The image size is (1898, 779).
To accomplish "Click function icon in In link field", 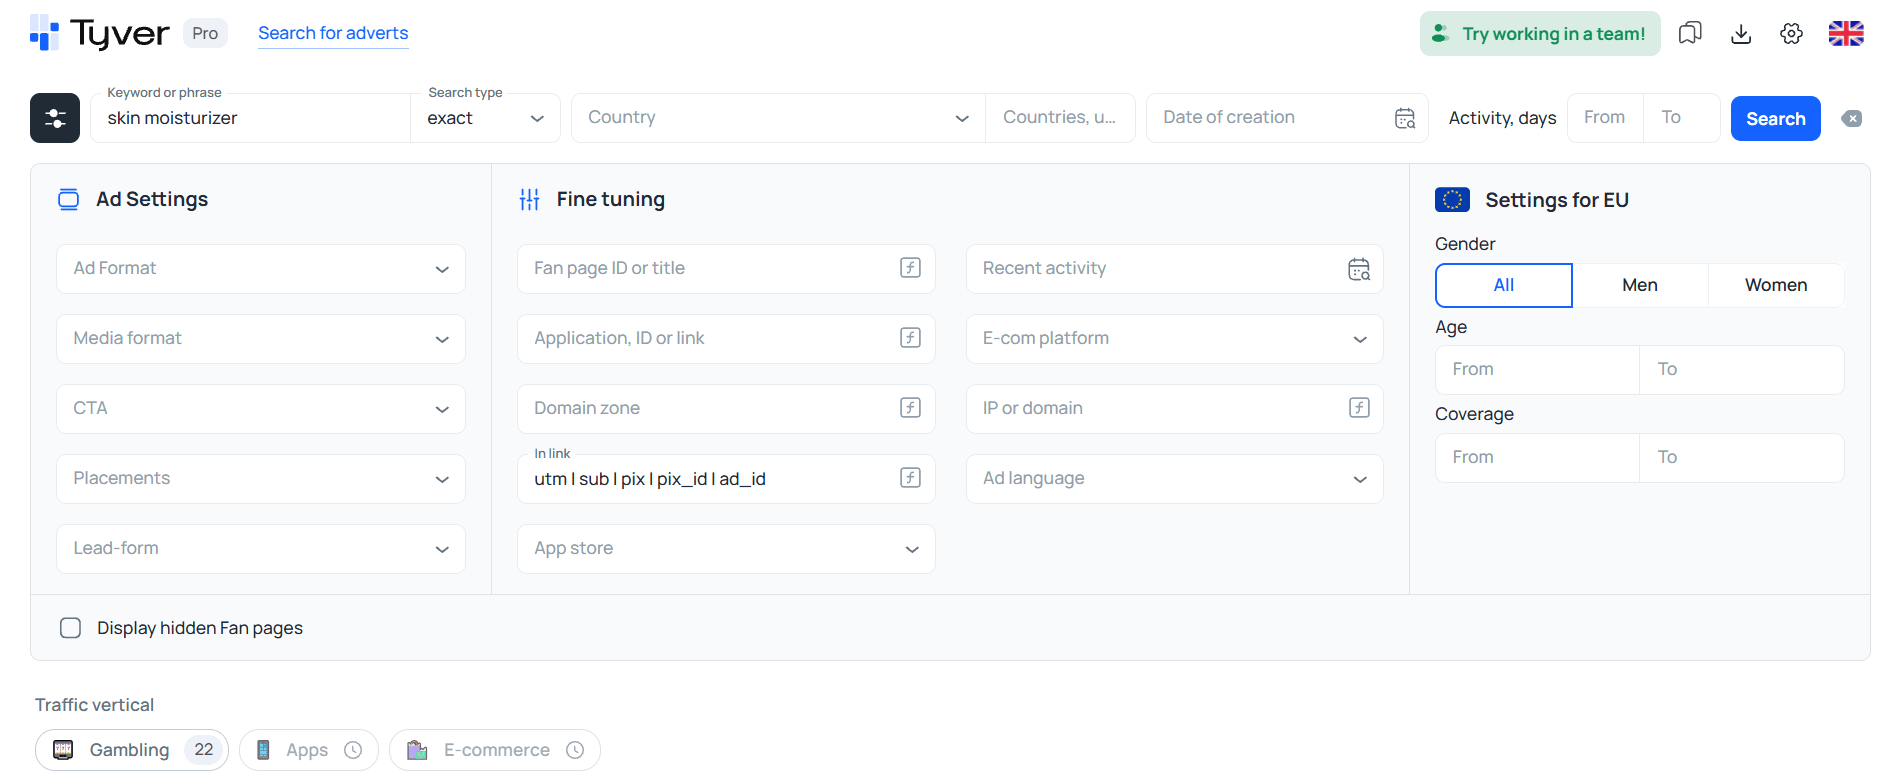I will pos(910,478).
